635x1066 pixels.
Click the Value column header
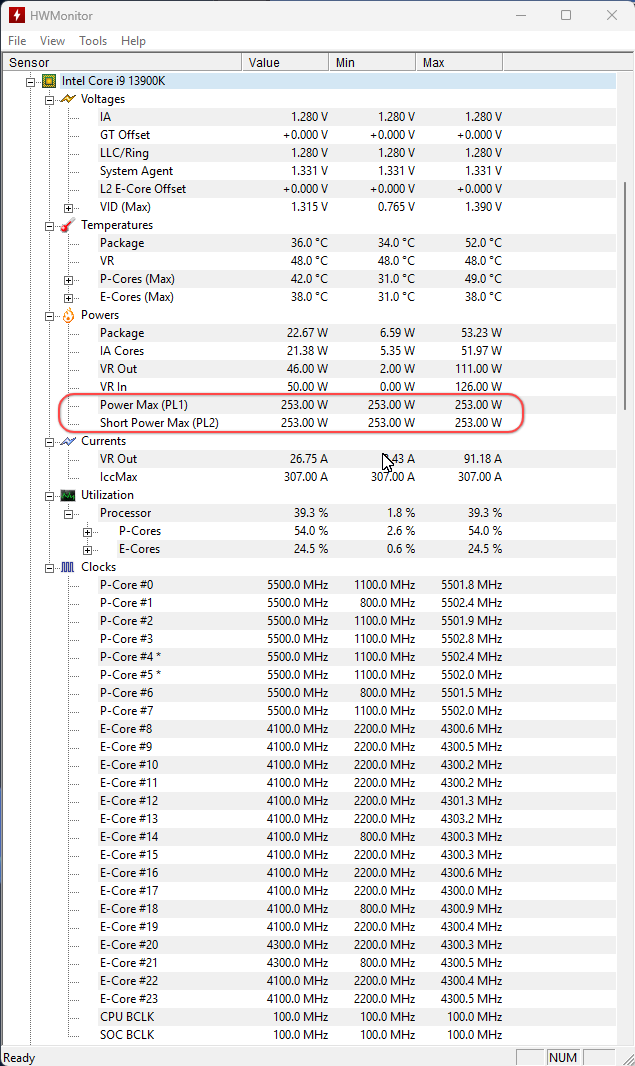point(285,63)
